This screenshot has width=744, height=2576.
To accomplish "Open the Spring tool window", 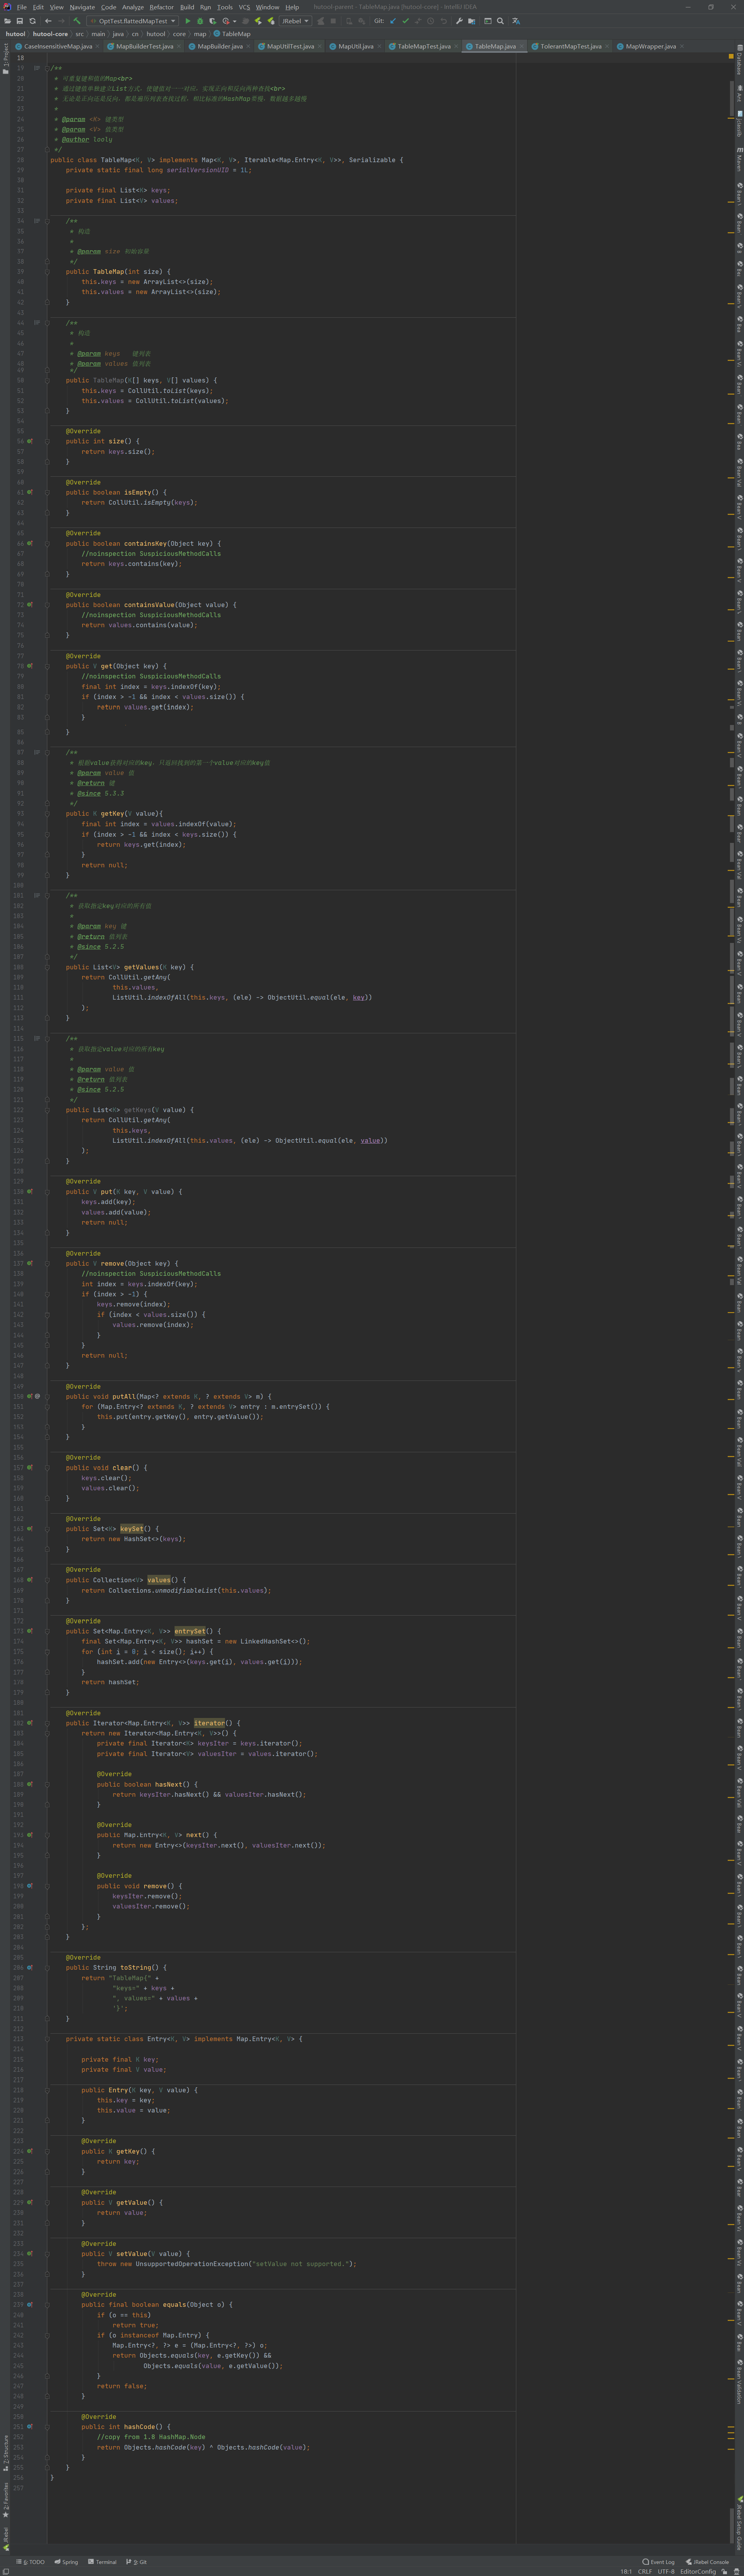I will click(66, 2562).
